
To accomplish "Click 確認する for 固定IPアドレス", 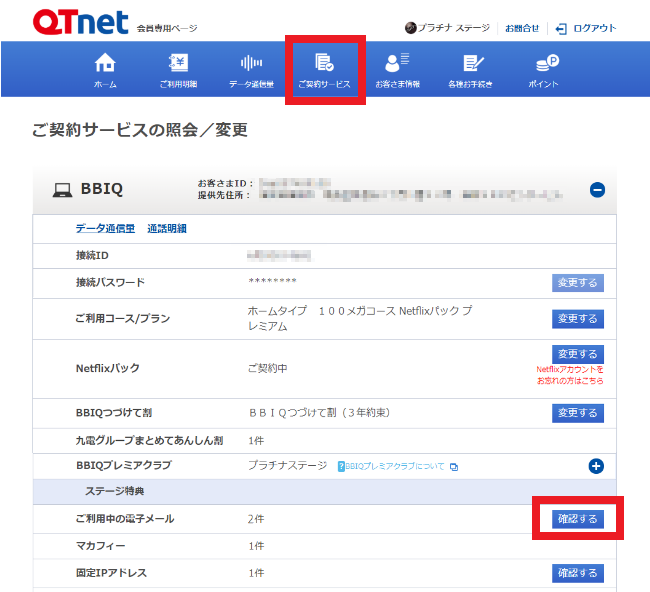I will [x=577, y=573].
